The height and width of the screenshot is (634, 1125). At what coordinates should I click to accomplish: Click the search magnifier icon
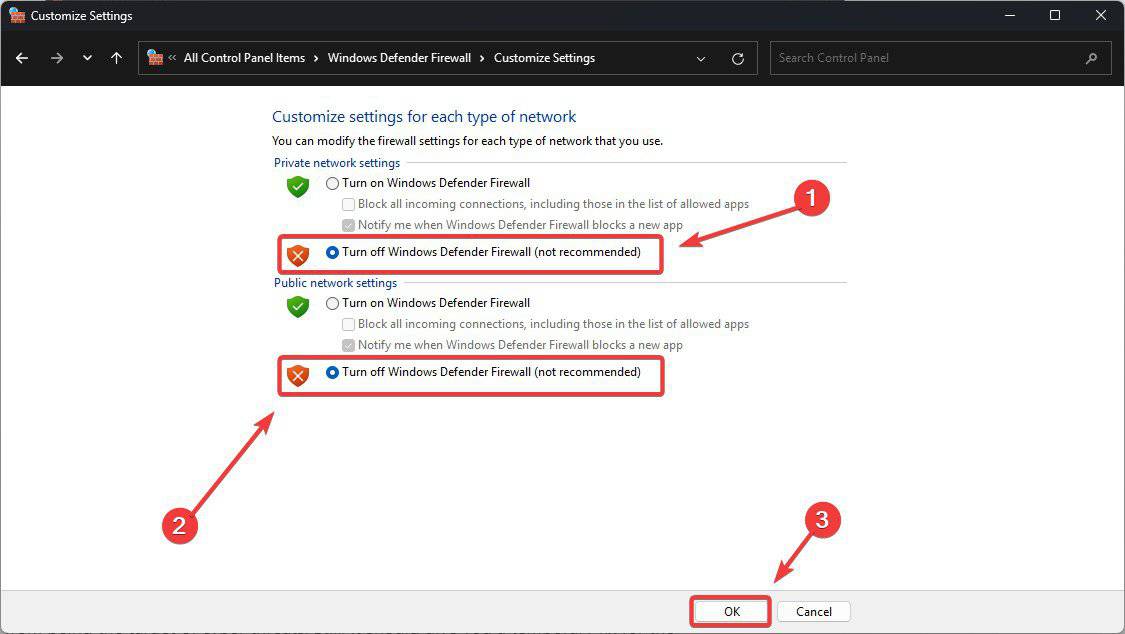click(x=1091, y=58)
